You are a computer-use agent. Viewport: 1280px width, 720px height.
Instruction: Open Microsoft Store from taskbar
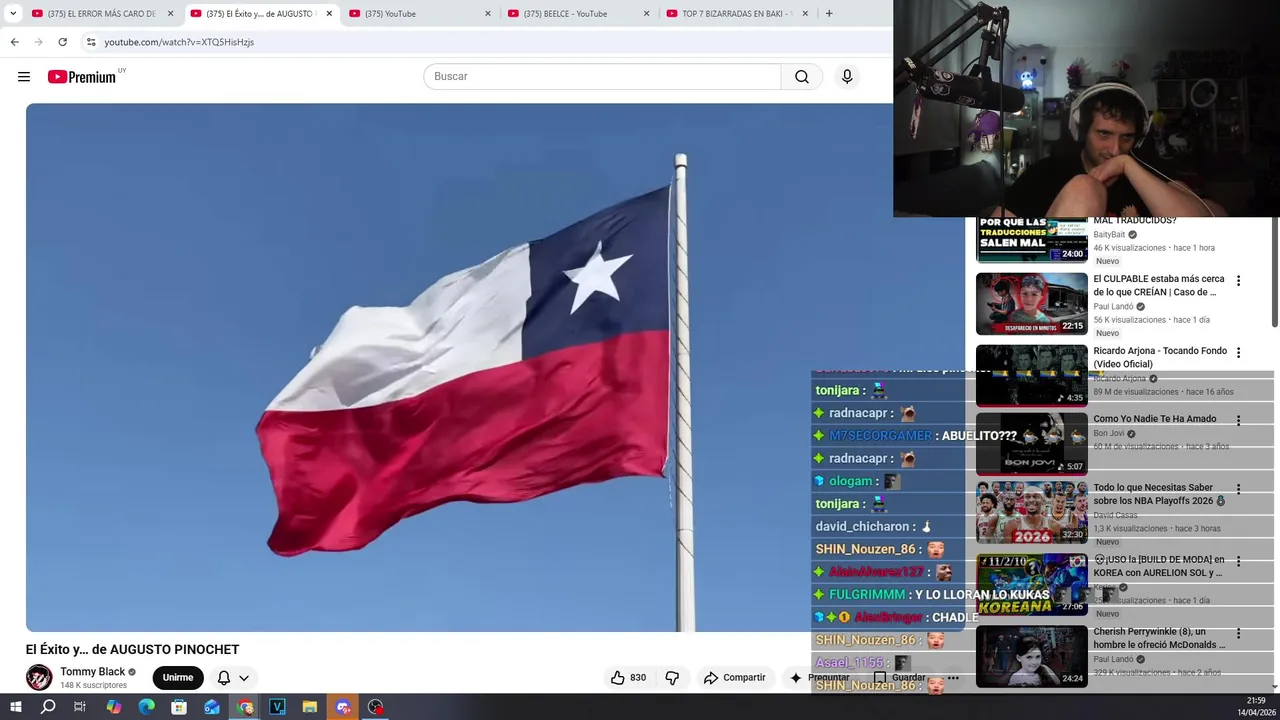179,707
